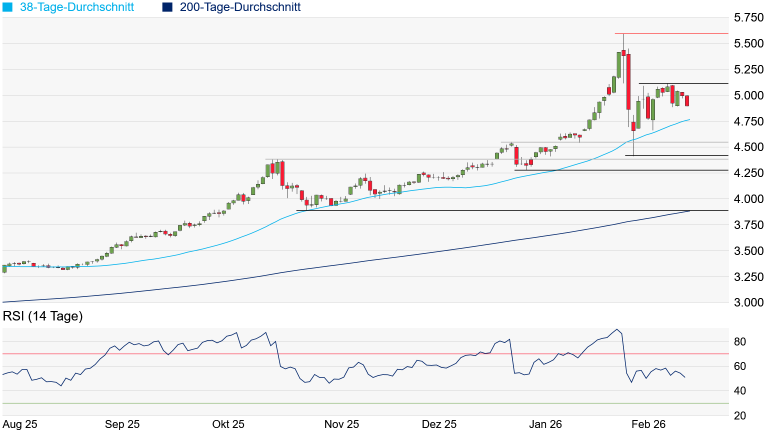The width and height of the screenshot is (765, 430).
Task: Click the RSI axis value 80
Action: pos(742,342)
